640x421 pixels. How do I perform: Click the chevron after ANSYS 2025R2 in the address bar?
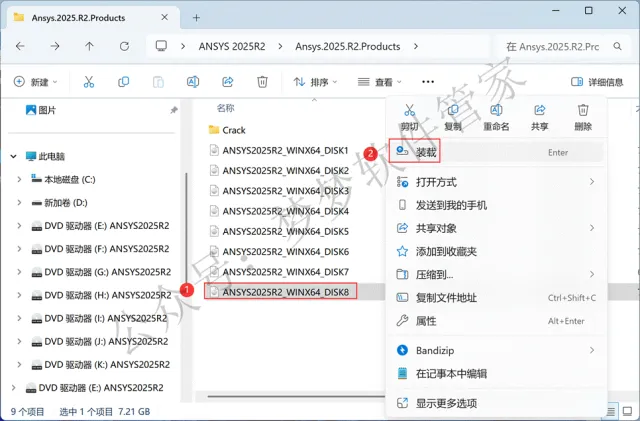coord(280,46)
